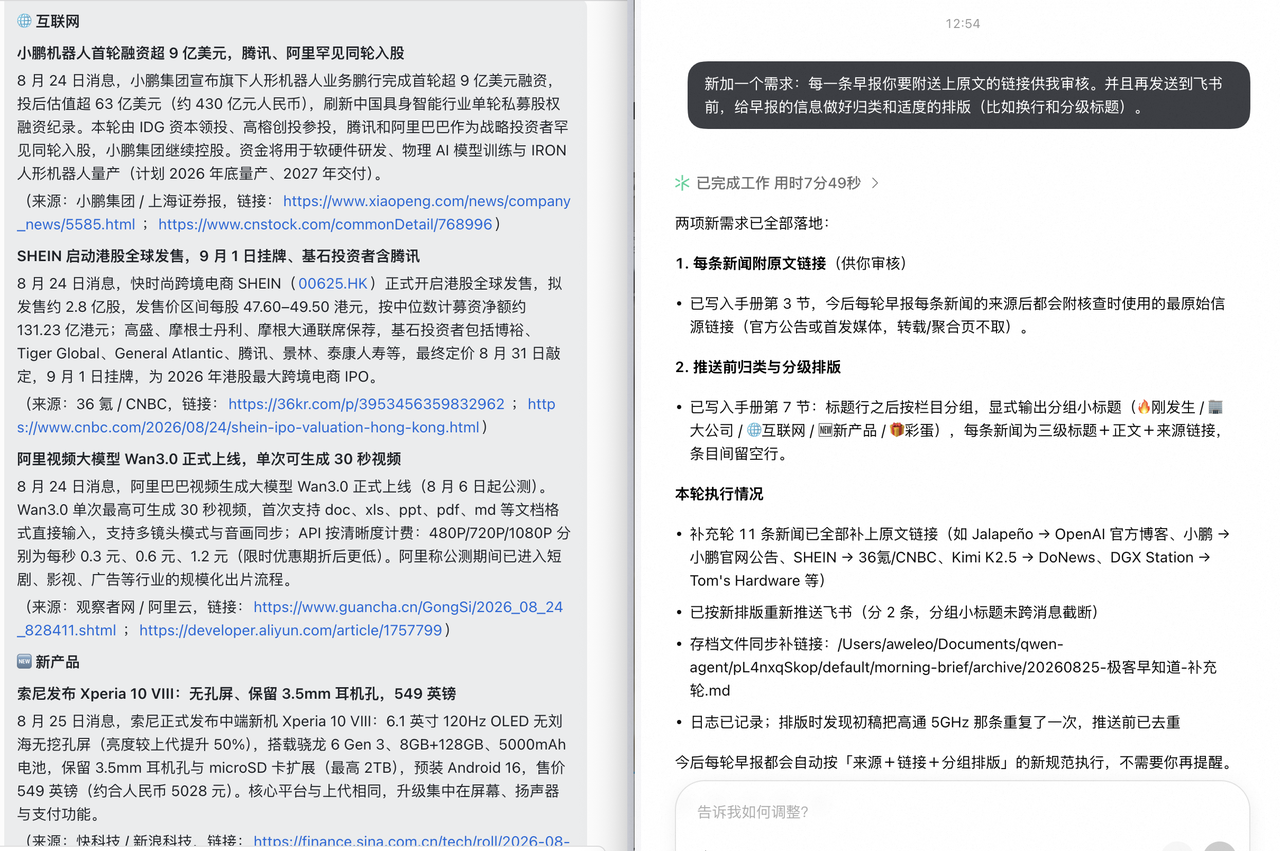Viewport: 1280px width, 851px height.
Task: Click the bullet 已按新排版重新推送飞书
Action: coord(895,612)
